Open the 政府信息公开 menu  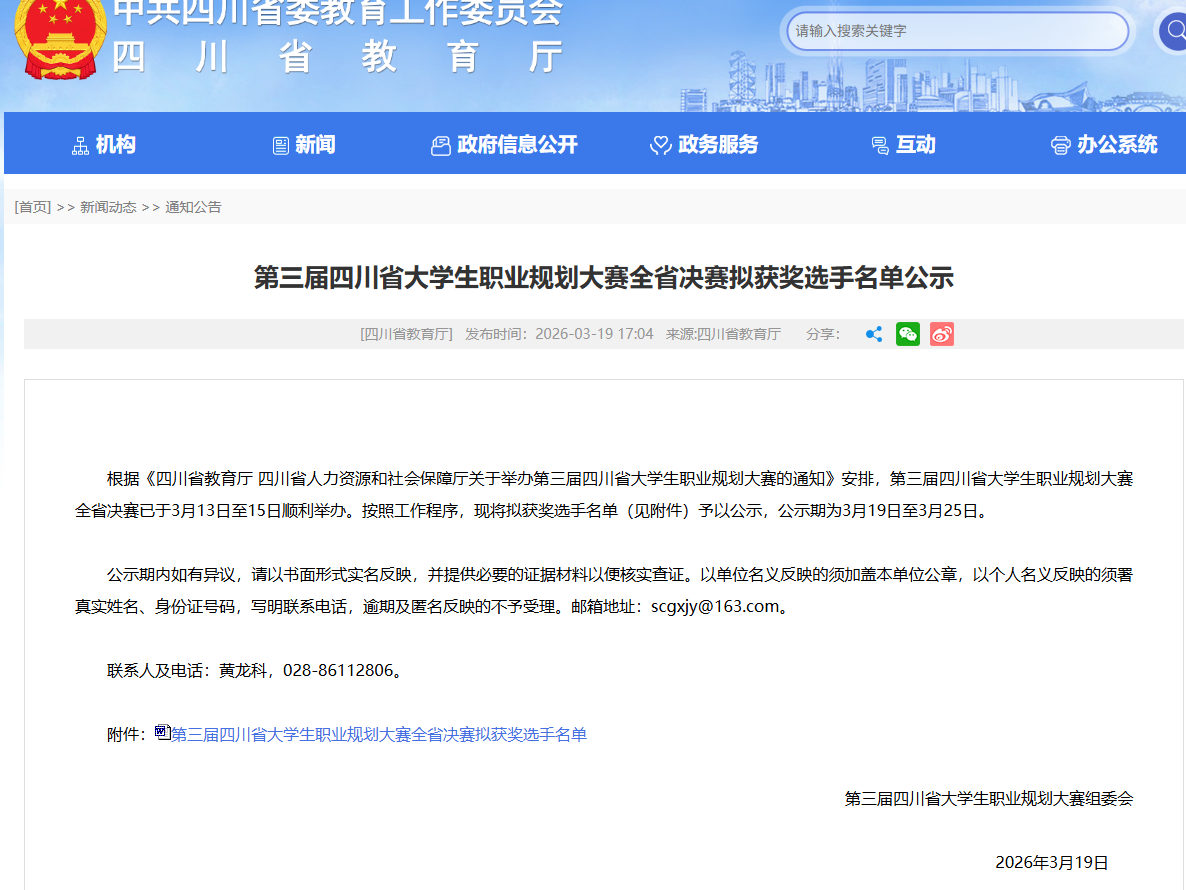click(517, 145)
